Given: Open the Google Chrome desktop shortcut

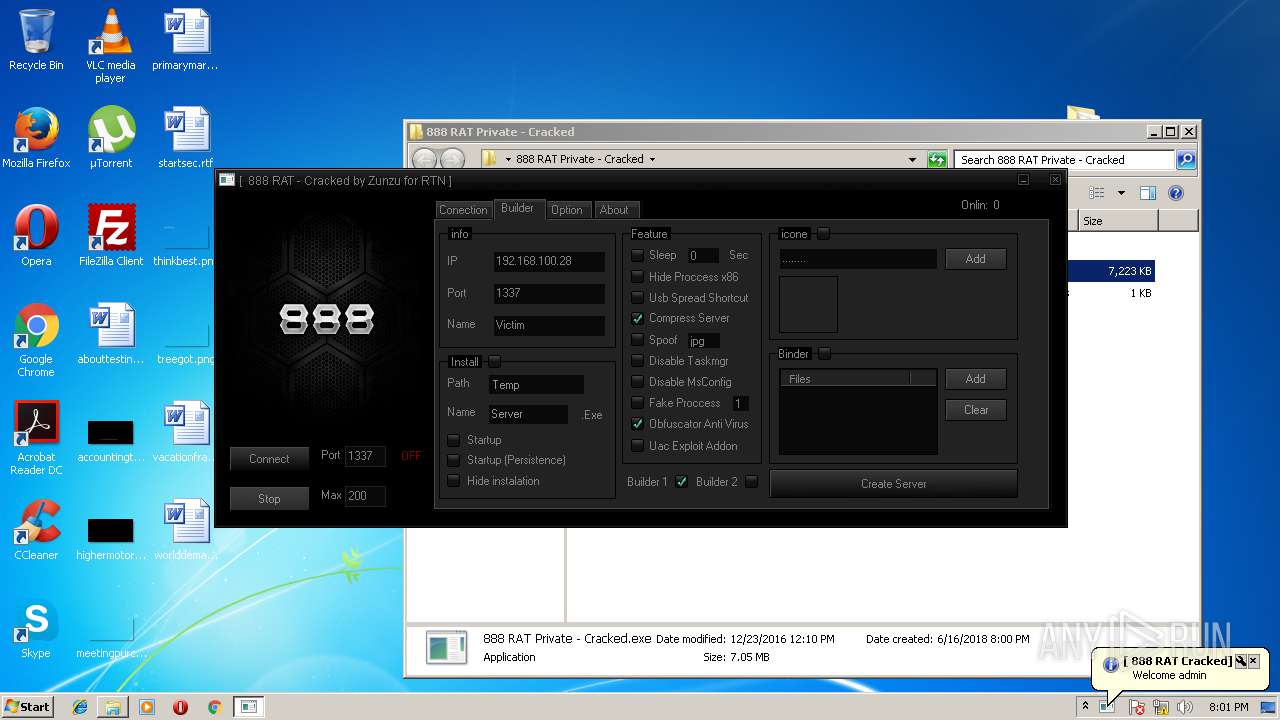Looking at the screenshot, I should (36, 340).
